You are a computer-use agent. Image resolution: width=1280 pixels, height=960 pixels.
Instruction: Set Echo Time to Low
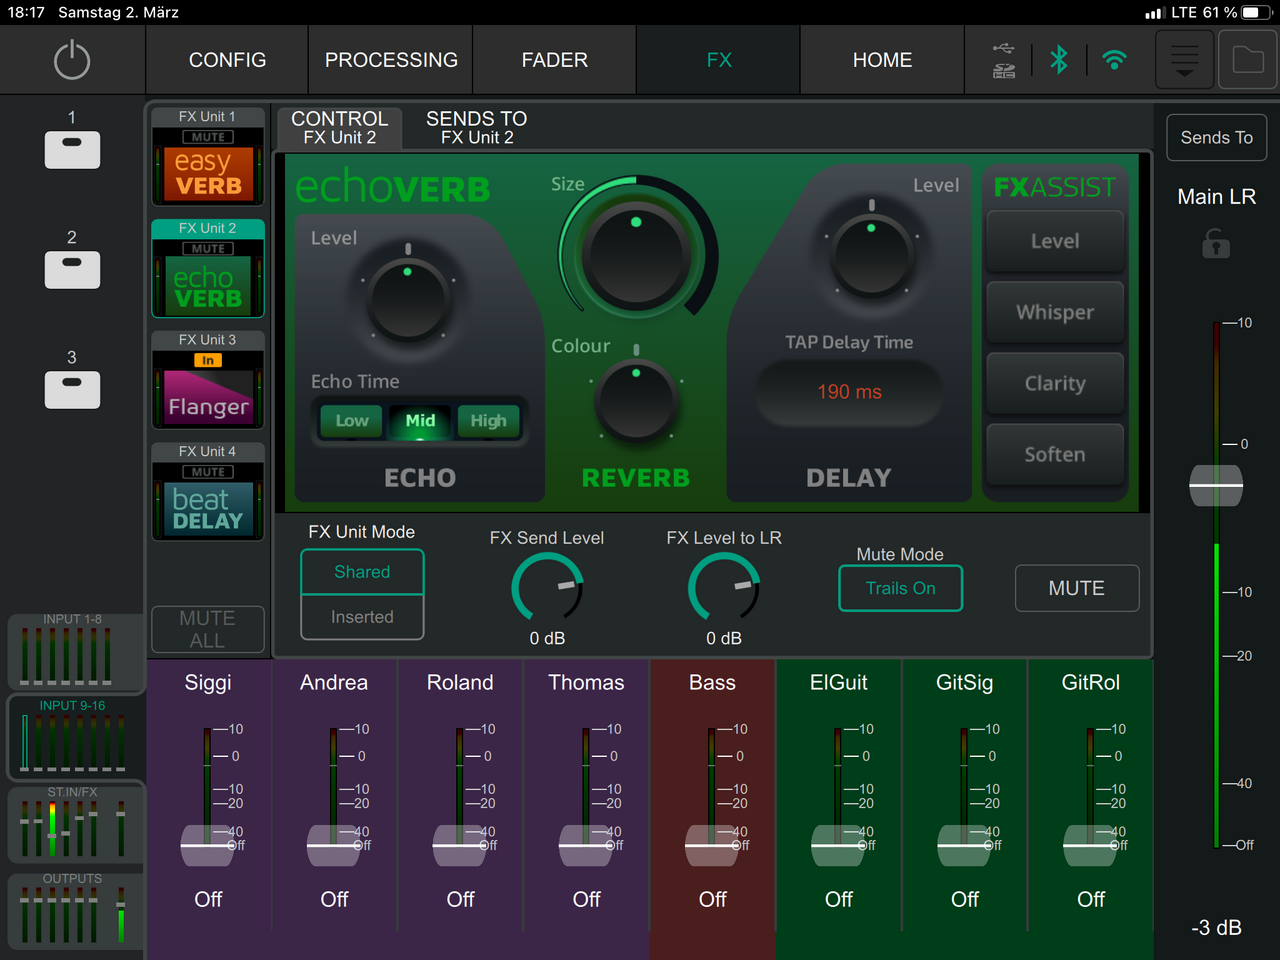351,421
